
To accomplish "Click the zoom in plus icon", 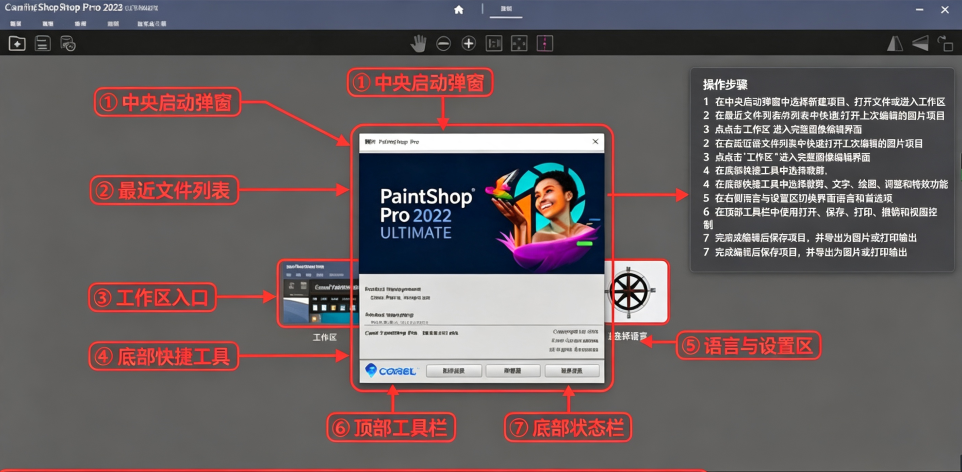I will [x=469, y=44].
